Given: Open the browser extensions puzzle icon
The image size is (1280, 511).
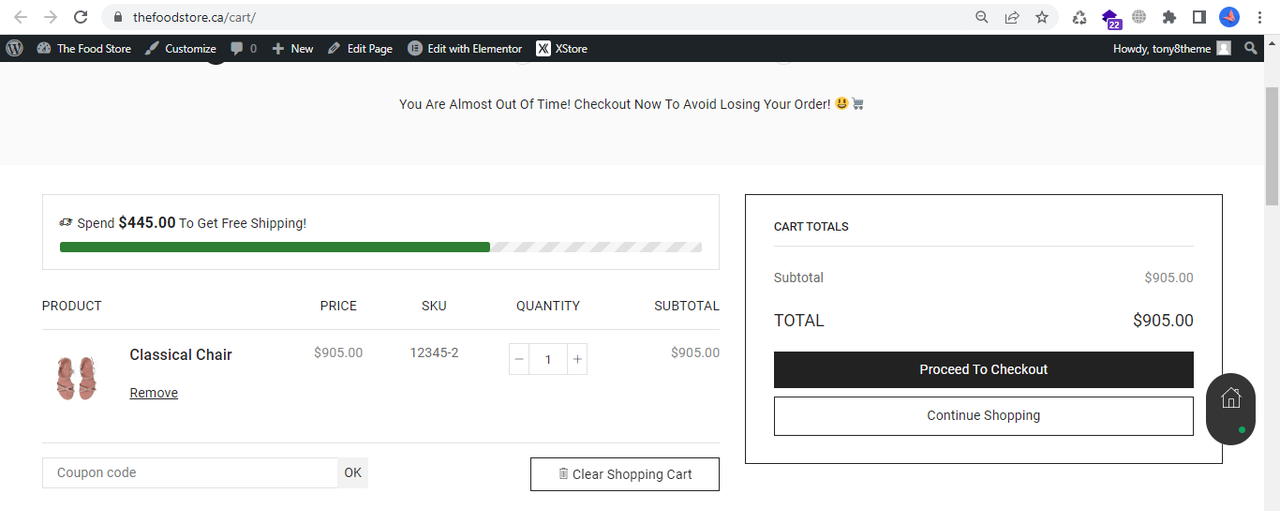Looking at the screenshot, I should coord(1168,17).
